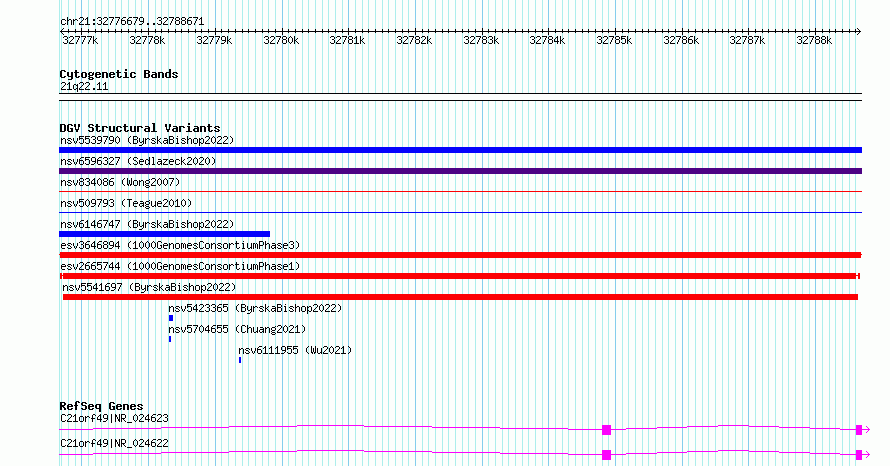Select the magenta exon box on NR_024623 near 32785k
Viewport: 890px width, 466px height.
coord(607,430)
